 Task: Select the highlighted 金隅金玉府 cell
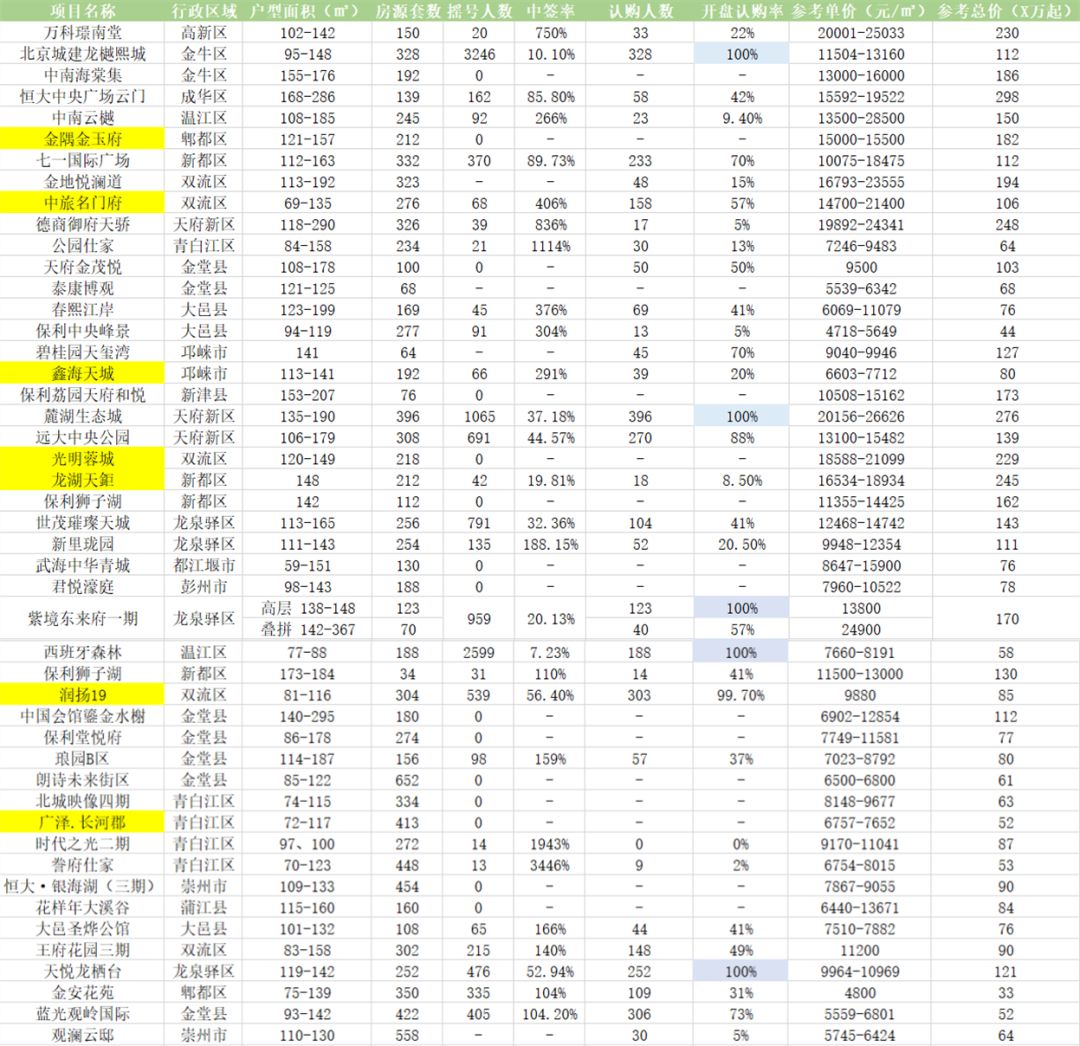tap(83, 139)
